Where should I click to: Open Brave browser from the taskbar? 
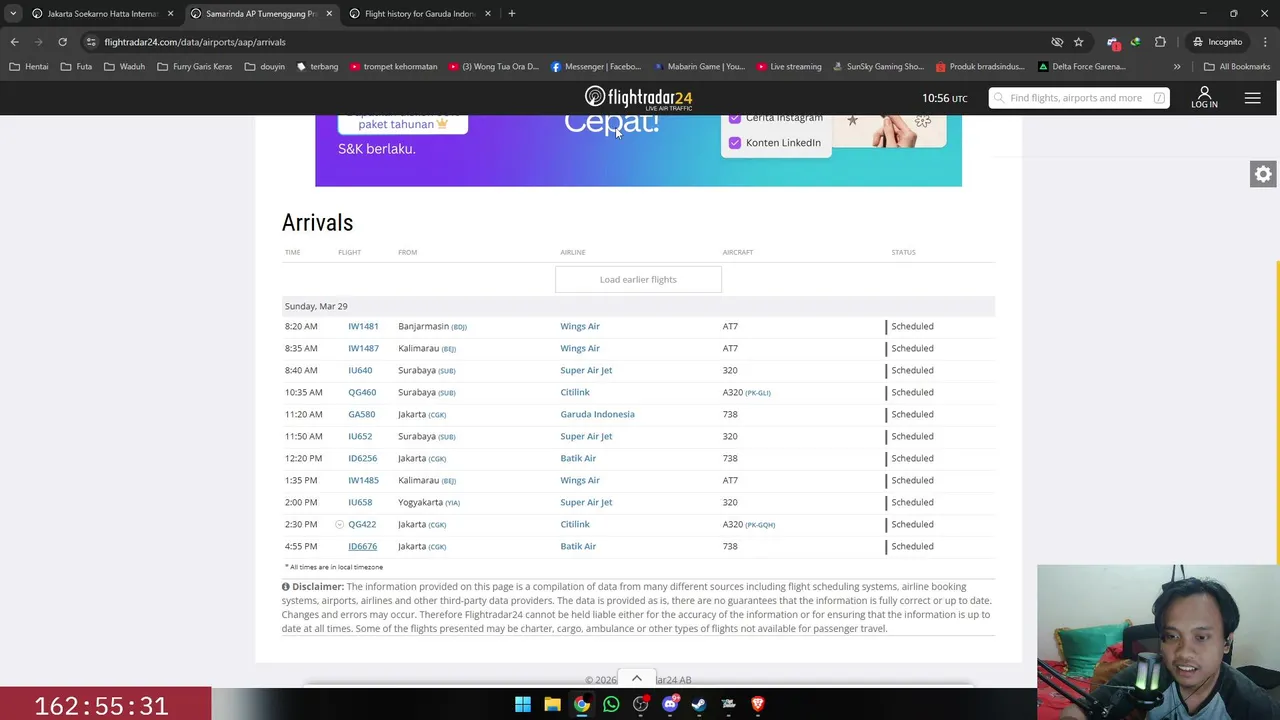(757, 704)
